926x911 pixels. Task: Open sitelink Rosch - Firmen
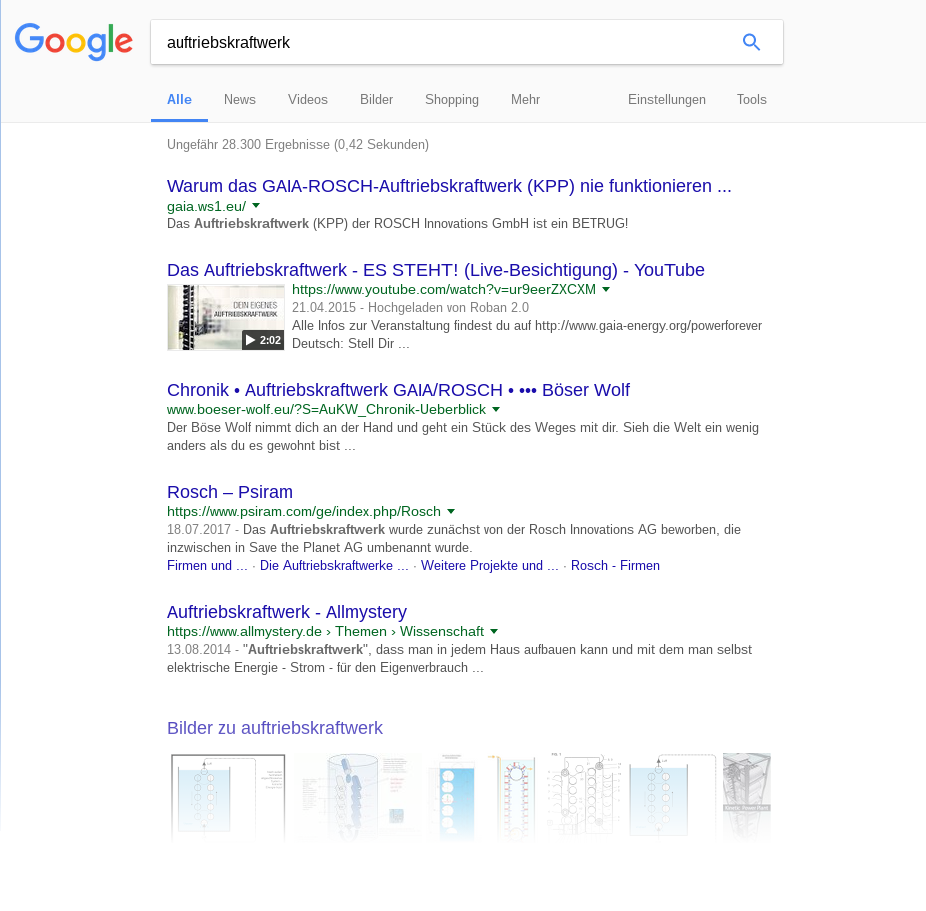coord(615,565)
